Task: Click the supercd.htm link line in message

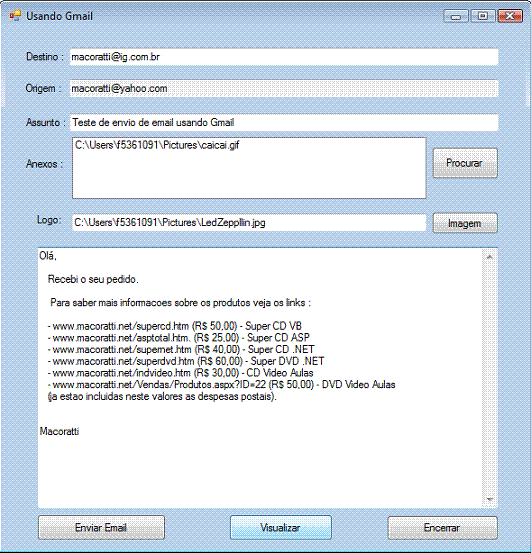Action: pyautogui.click(x=175, y=326)
